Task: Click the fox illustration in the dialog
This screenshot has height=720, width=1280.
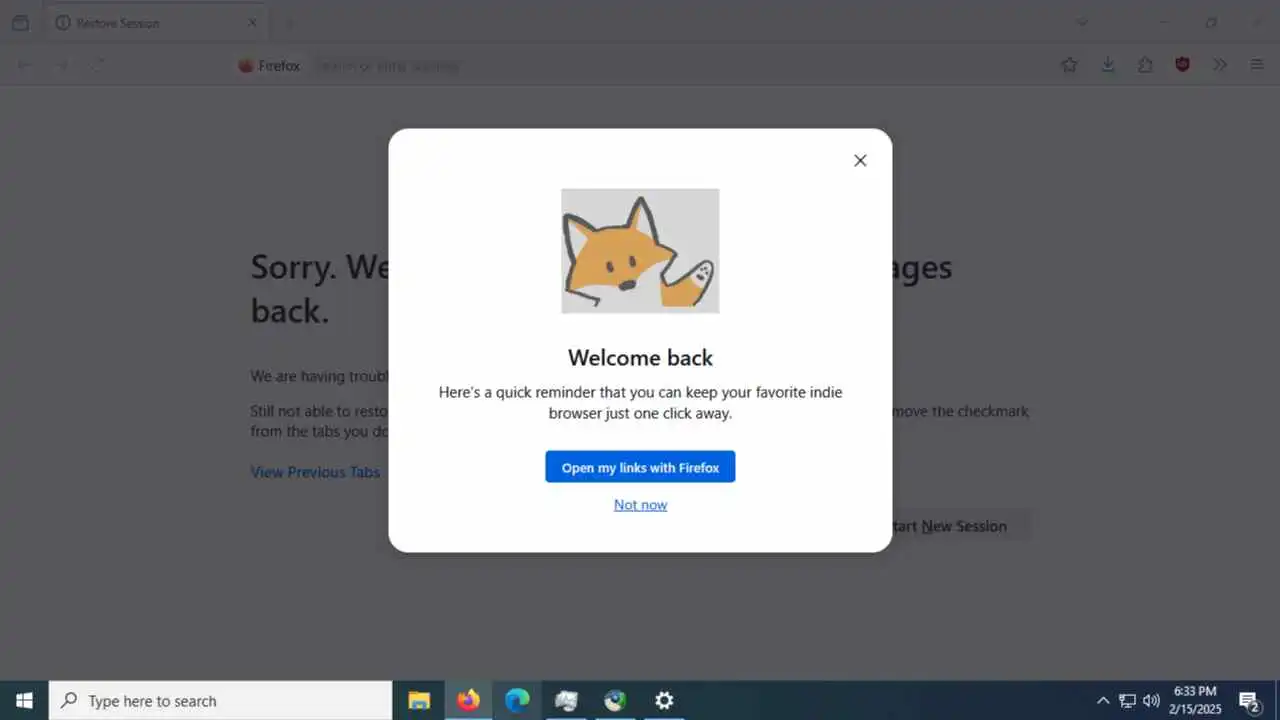Action: point(640,251)
